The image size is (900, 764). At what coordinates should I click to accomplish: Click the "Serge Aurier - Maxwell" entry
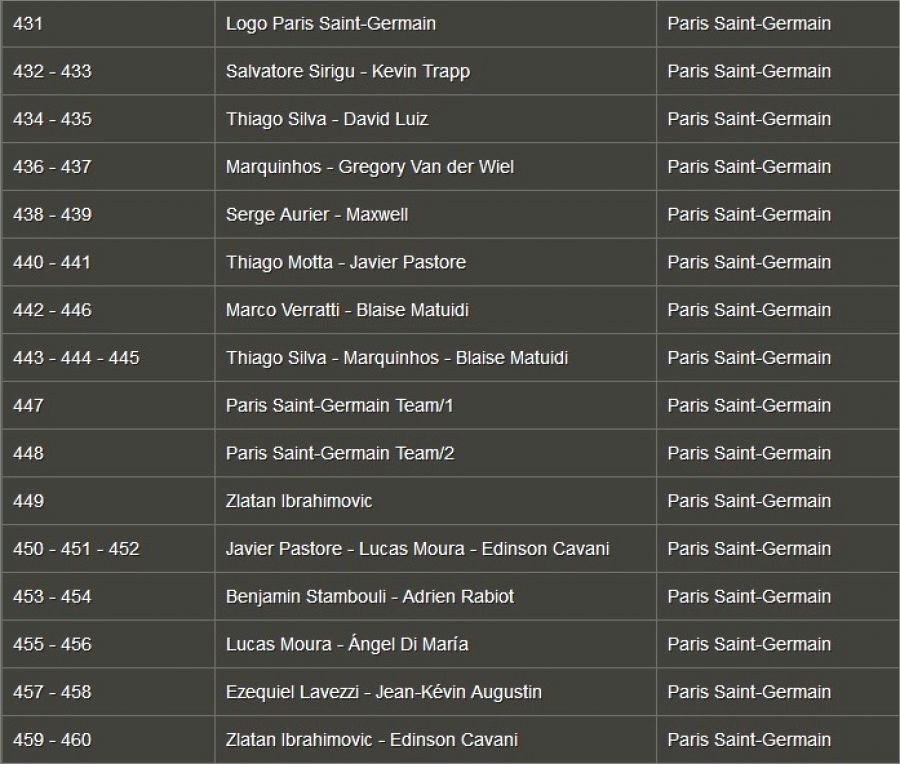(x=317, y=214)
